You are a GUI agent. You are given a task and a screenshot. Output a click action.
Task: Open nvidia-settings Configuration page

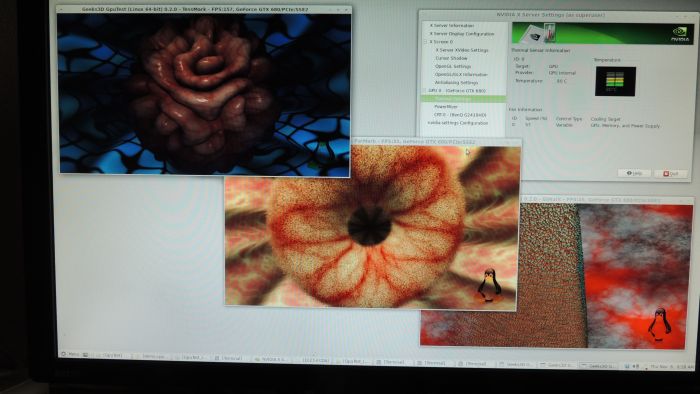pos(458,123)
